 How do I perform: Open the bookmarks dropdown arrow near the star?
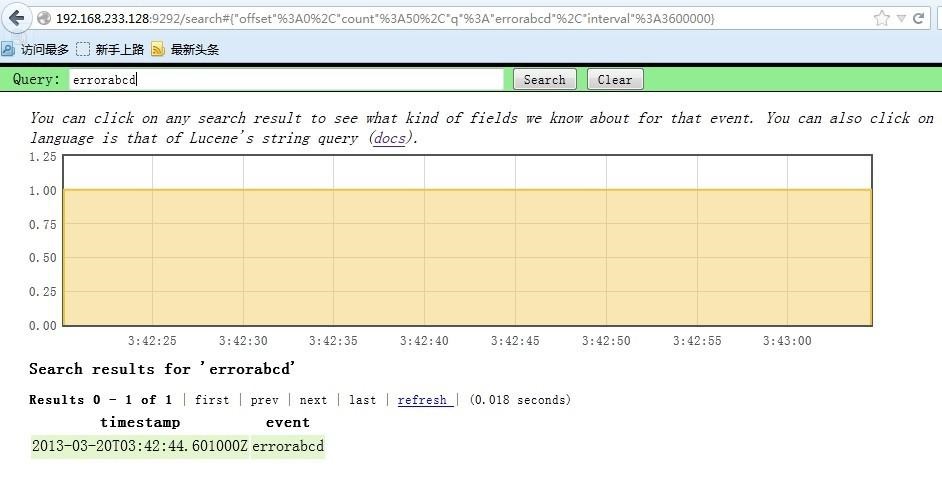tap(901, 19)
